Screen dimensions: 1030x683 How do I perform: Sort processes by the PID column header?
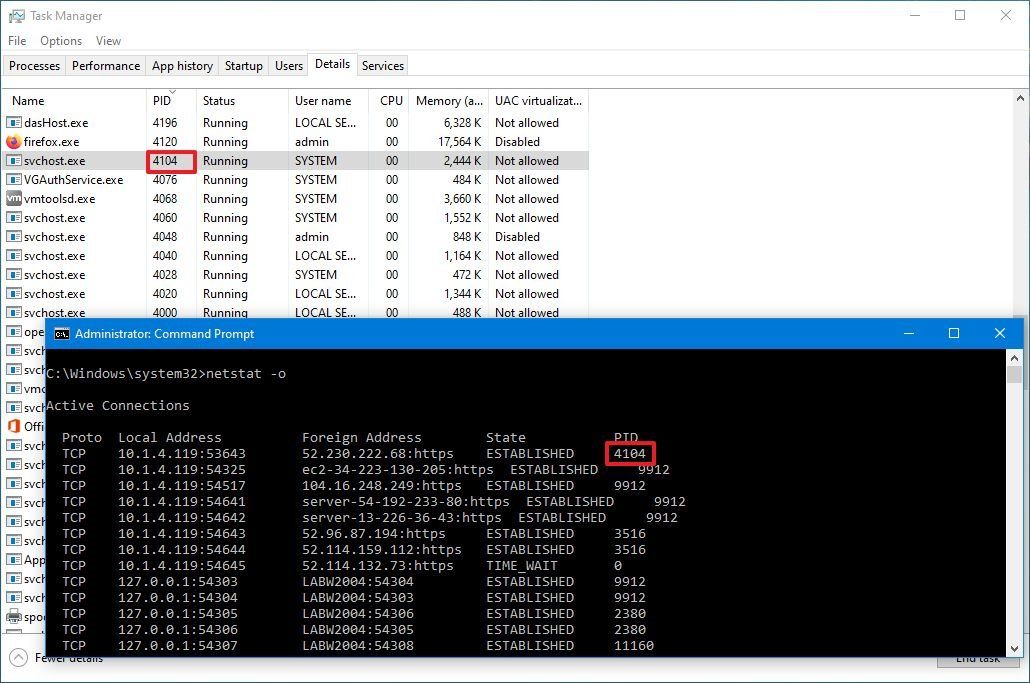click(x=161, y=100)
